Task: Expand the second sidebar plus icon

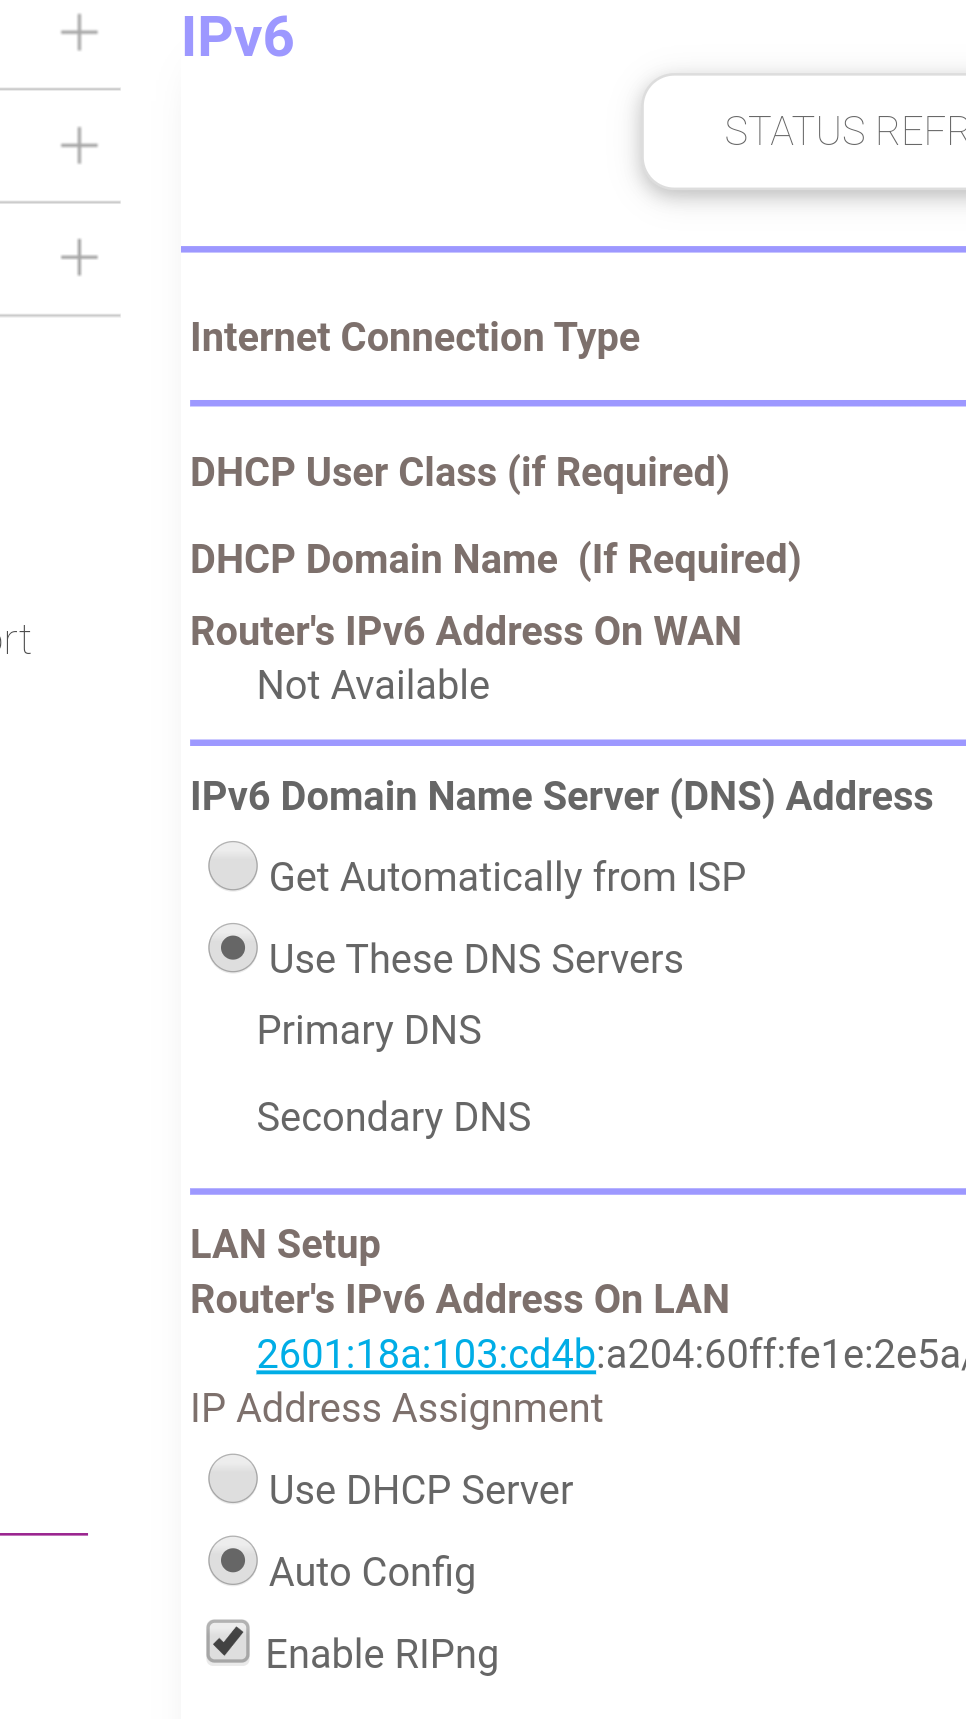Action: (79, 146)
